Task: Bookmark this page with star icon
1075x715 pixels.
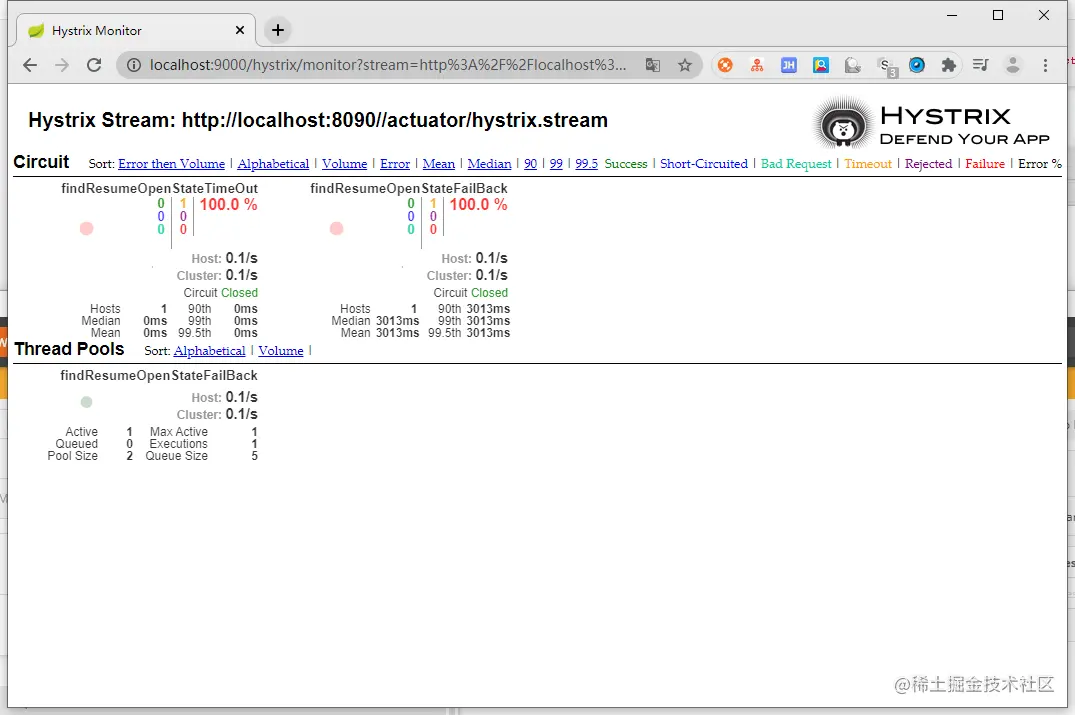Action: (685, 65)
